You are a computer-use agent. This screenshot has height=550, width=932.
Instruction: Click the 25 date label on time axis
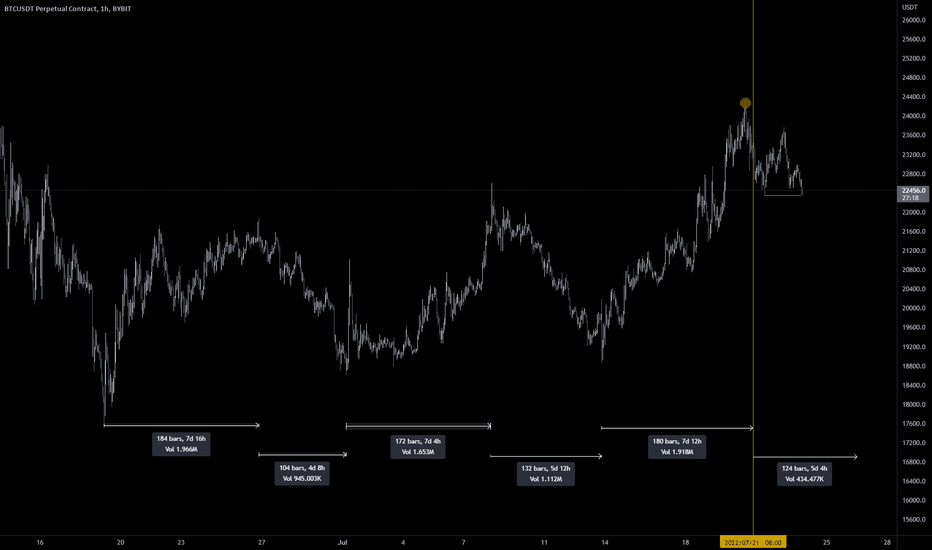pos(826,542)
